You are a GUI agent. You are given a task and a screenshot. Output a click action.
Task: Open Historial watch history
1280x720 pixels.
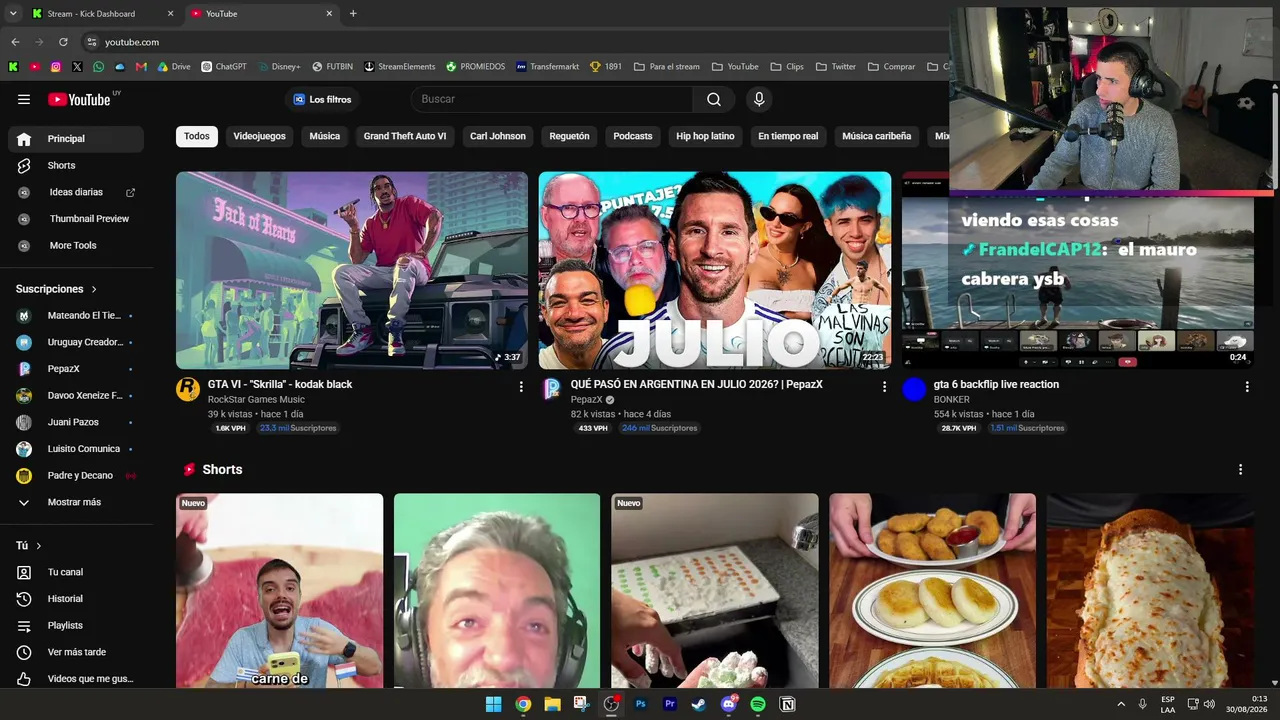[76, 599]
